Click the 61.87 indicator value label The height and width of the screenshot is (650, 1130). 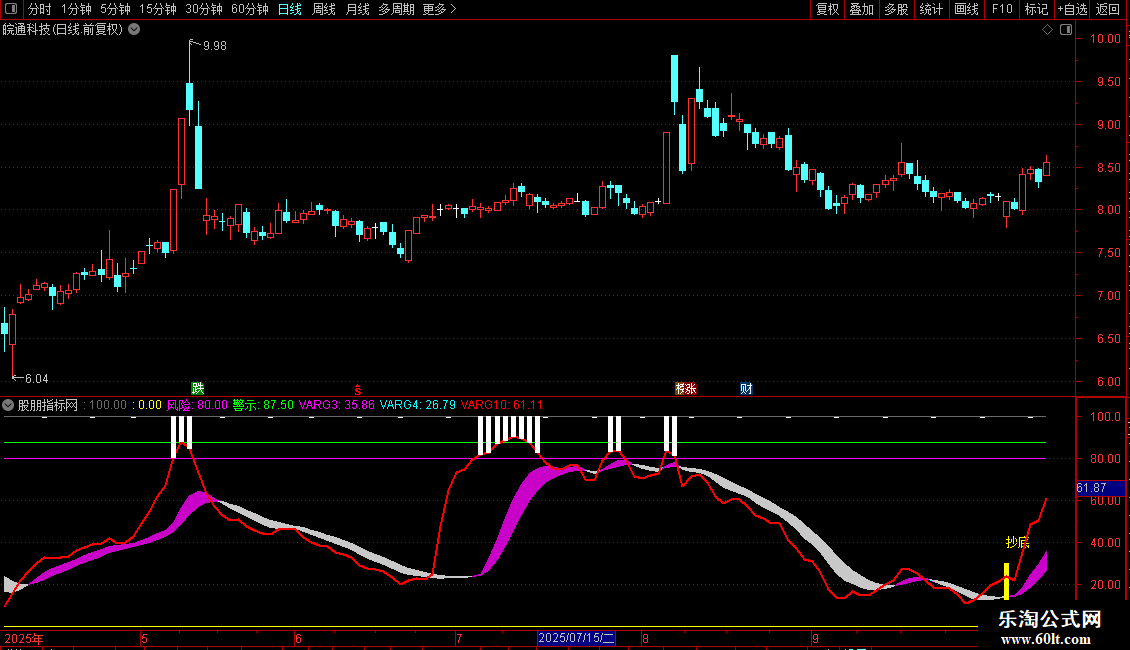(x=1090, y=487)
